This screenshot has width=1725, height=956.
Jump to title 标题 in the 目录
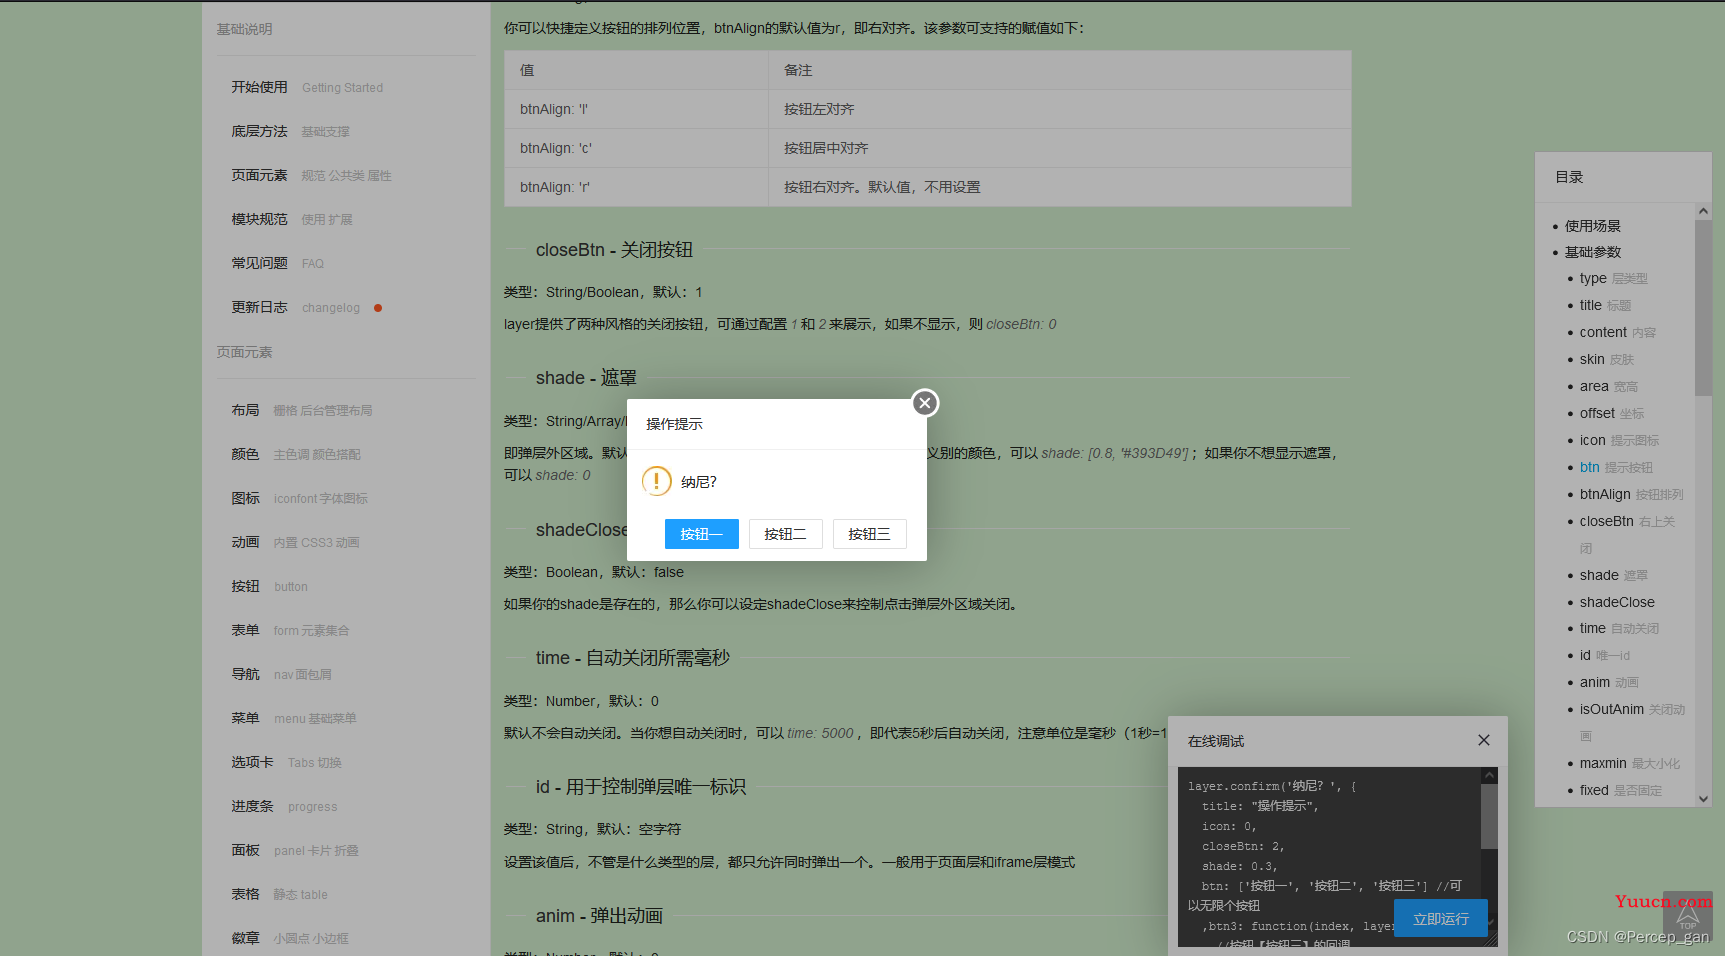(1606, 306)
